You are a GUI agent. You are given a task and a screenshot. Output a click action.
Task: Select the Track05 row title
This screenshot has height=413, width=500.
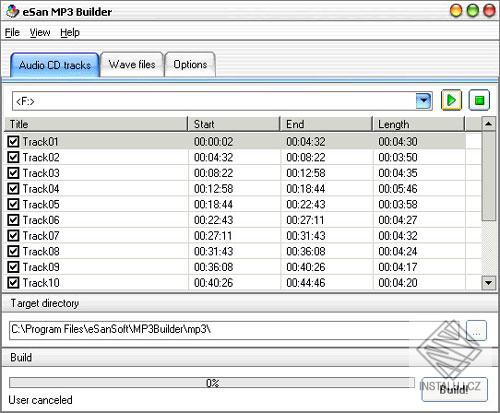click(x=41, y=204)
